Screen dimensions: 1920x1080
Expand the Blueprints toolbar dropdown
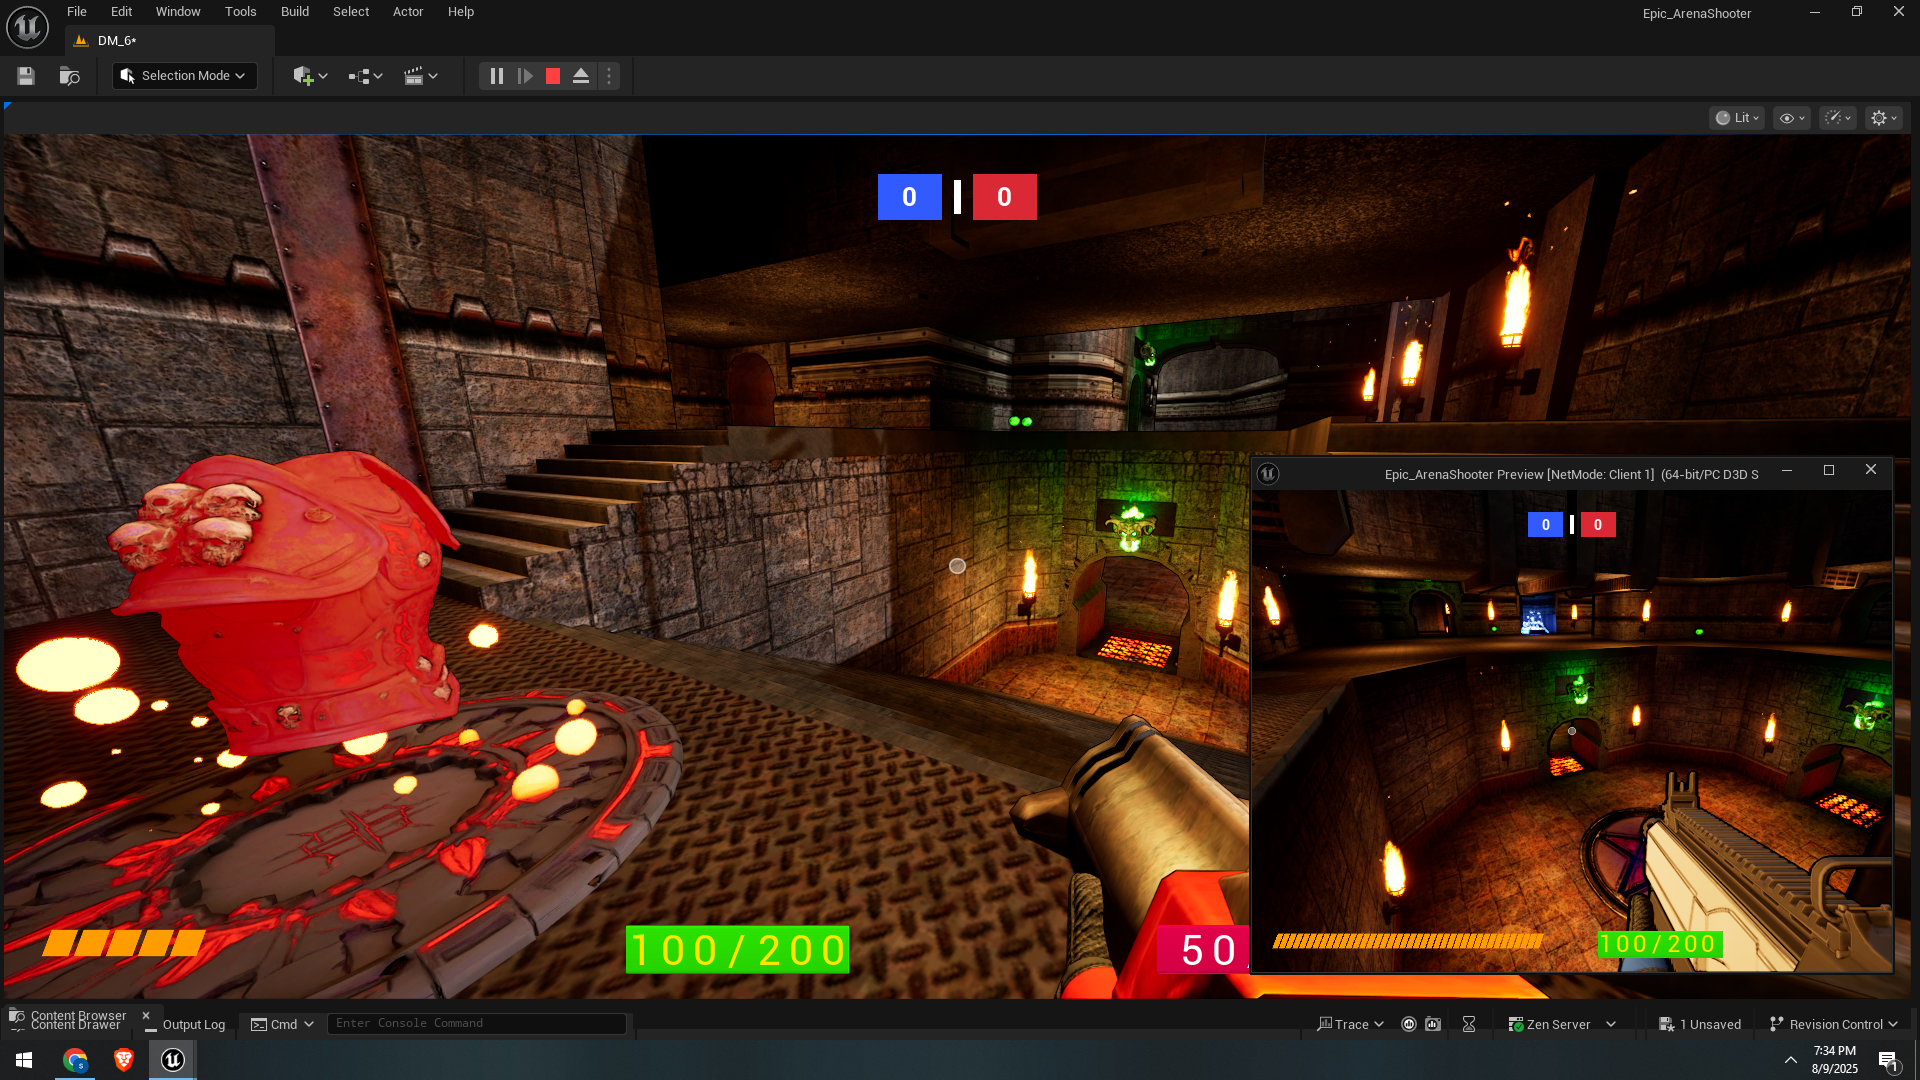365,76
